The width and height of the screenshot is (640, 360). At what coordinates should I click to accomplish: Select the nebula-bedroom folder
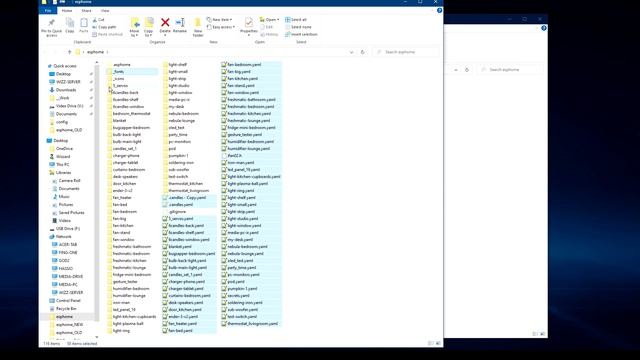[x=183, y=114]
